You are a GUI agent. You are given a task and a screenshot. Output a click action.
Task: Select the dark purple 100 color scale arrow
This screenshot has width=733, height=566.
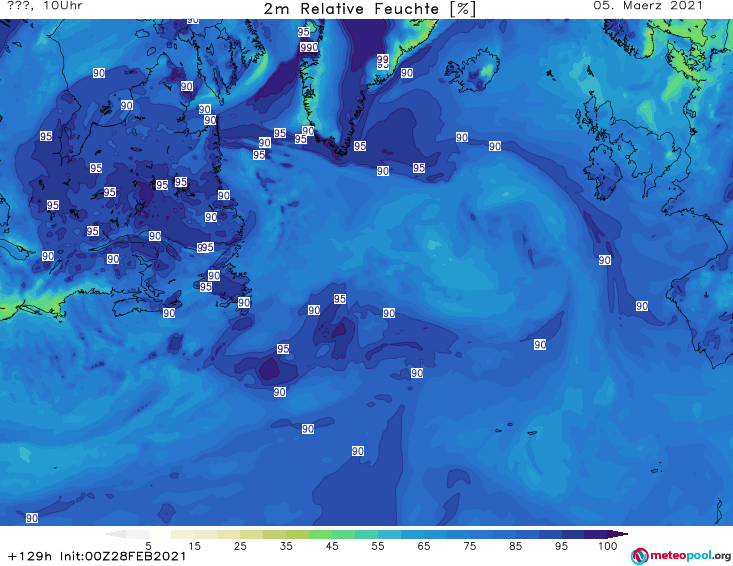[x=617, y=534]
